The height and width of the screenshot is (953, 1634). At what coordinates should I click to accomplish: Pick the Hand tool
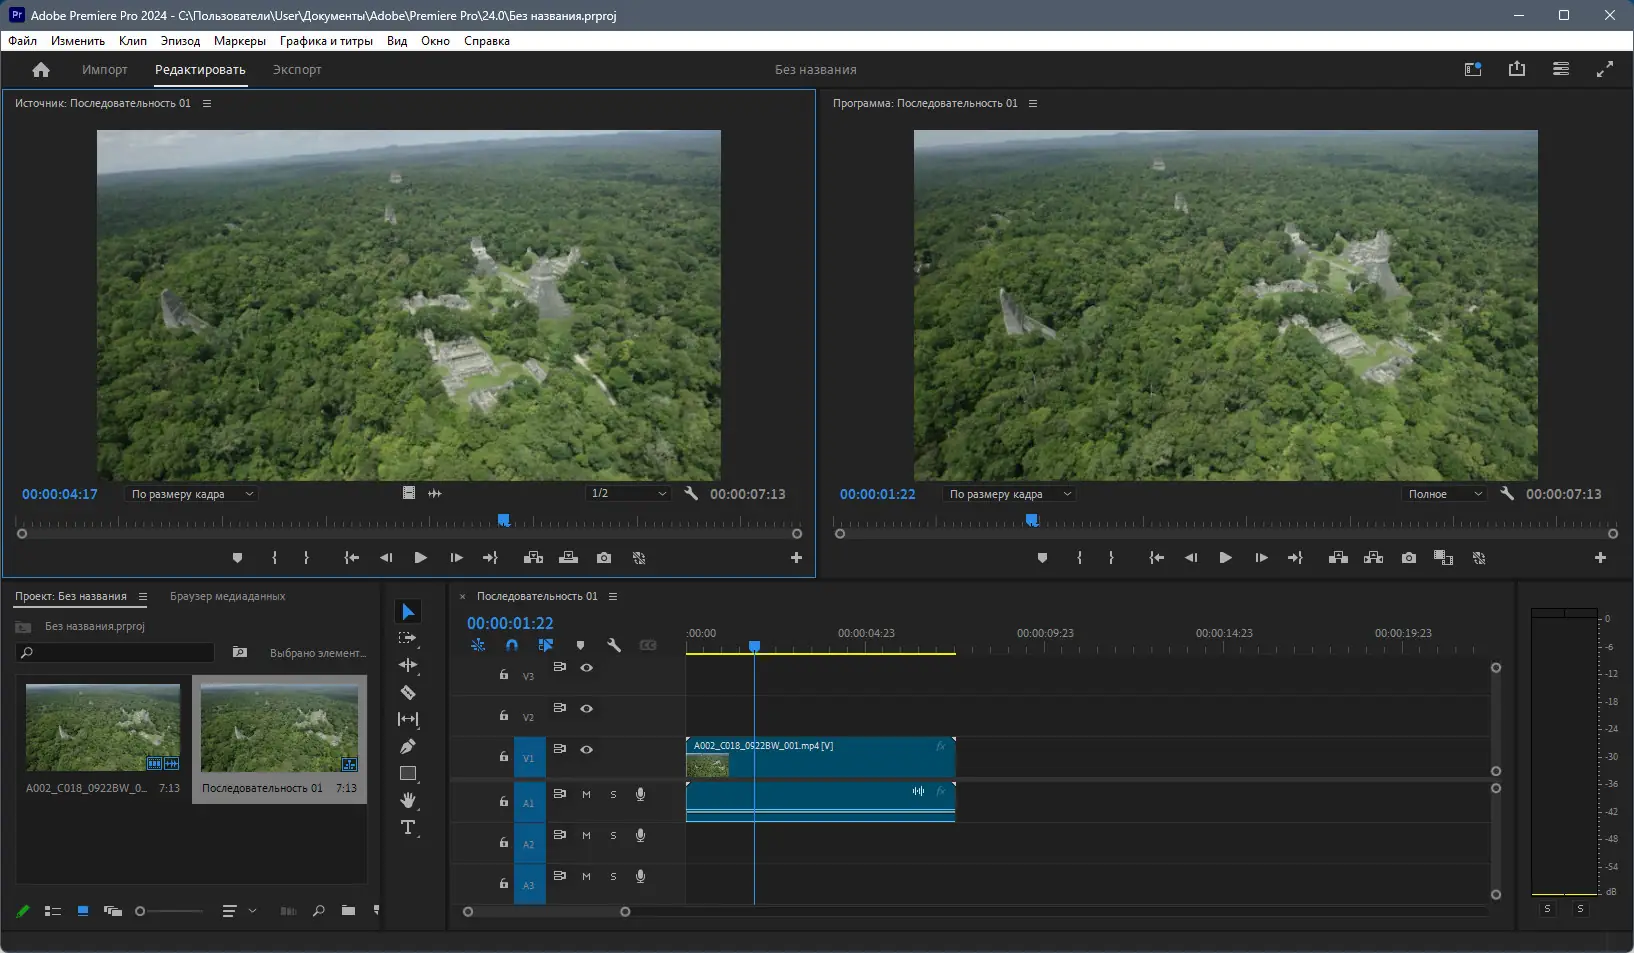point(409,800)
